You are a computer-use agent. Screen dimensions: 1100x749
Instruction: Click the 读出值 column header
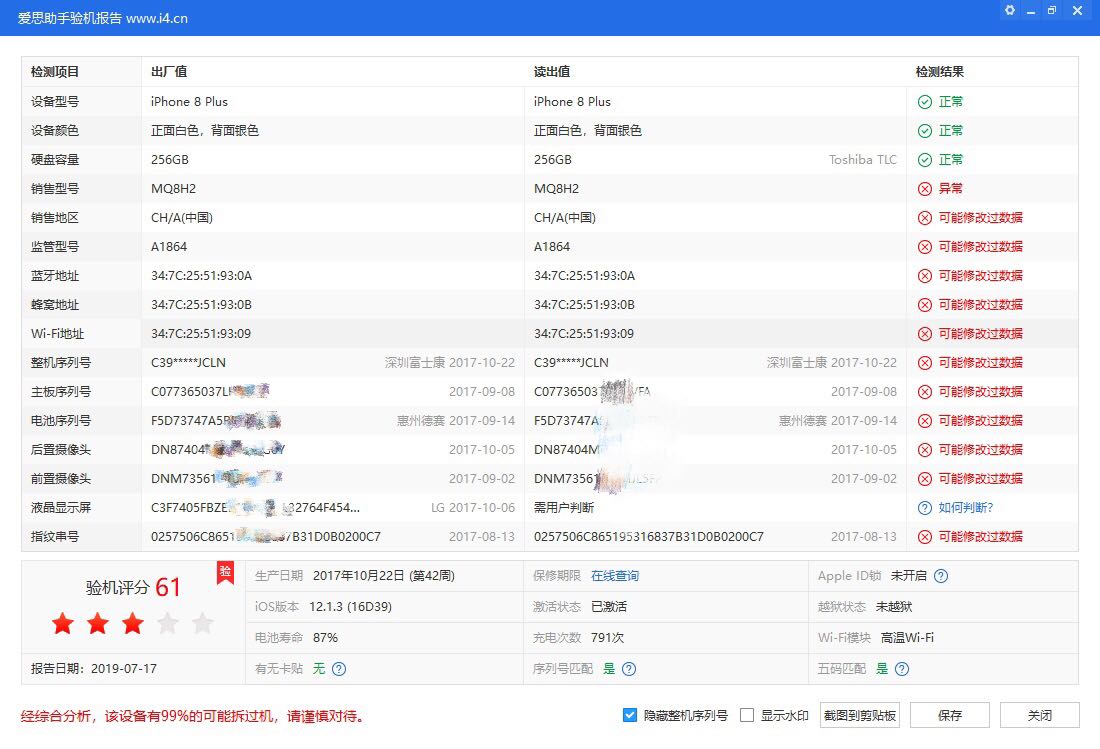click(x=552, y=72)
